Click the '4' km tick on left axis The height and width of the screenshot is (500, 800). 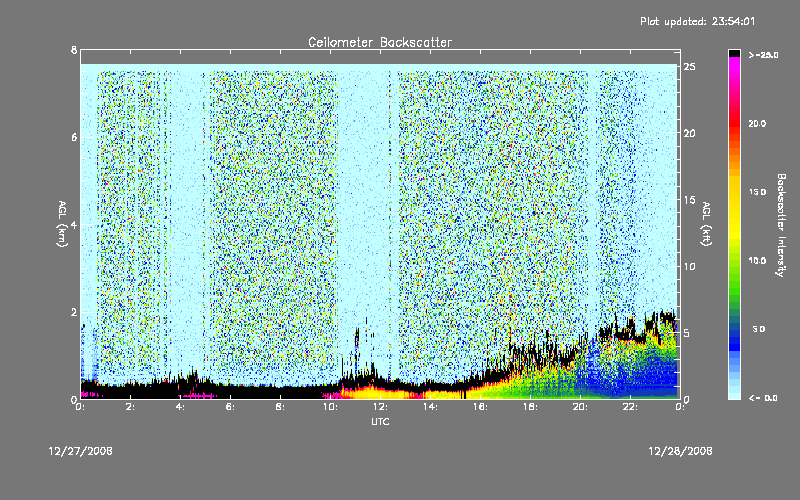(x=74, y=225)
